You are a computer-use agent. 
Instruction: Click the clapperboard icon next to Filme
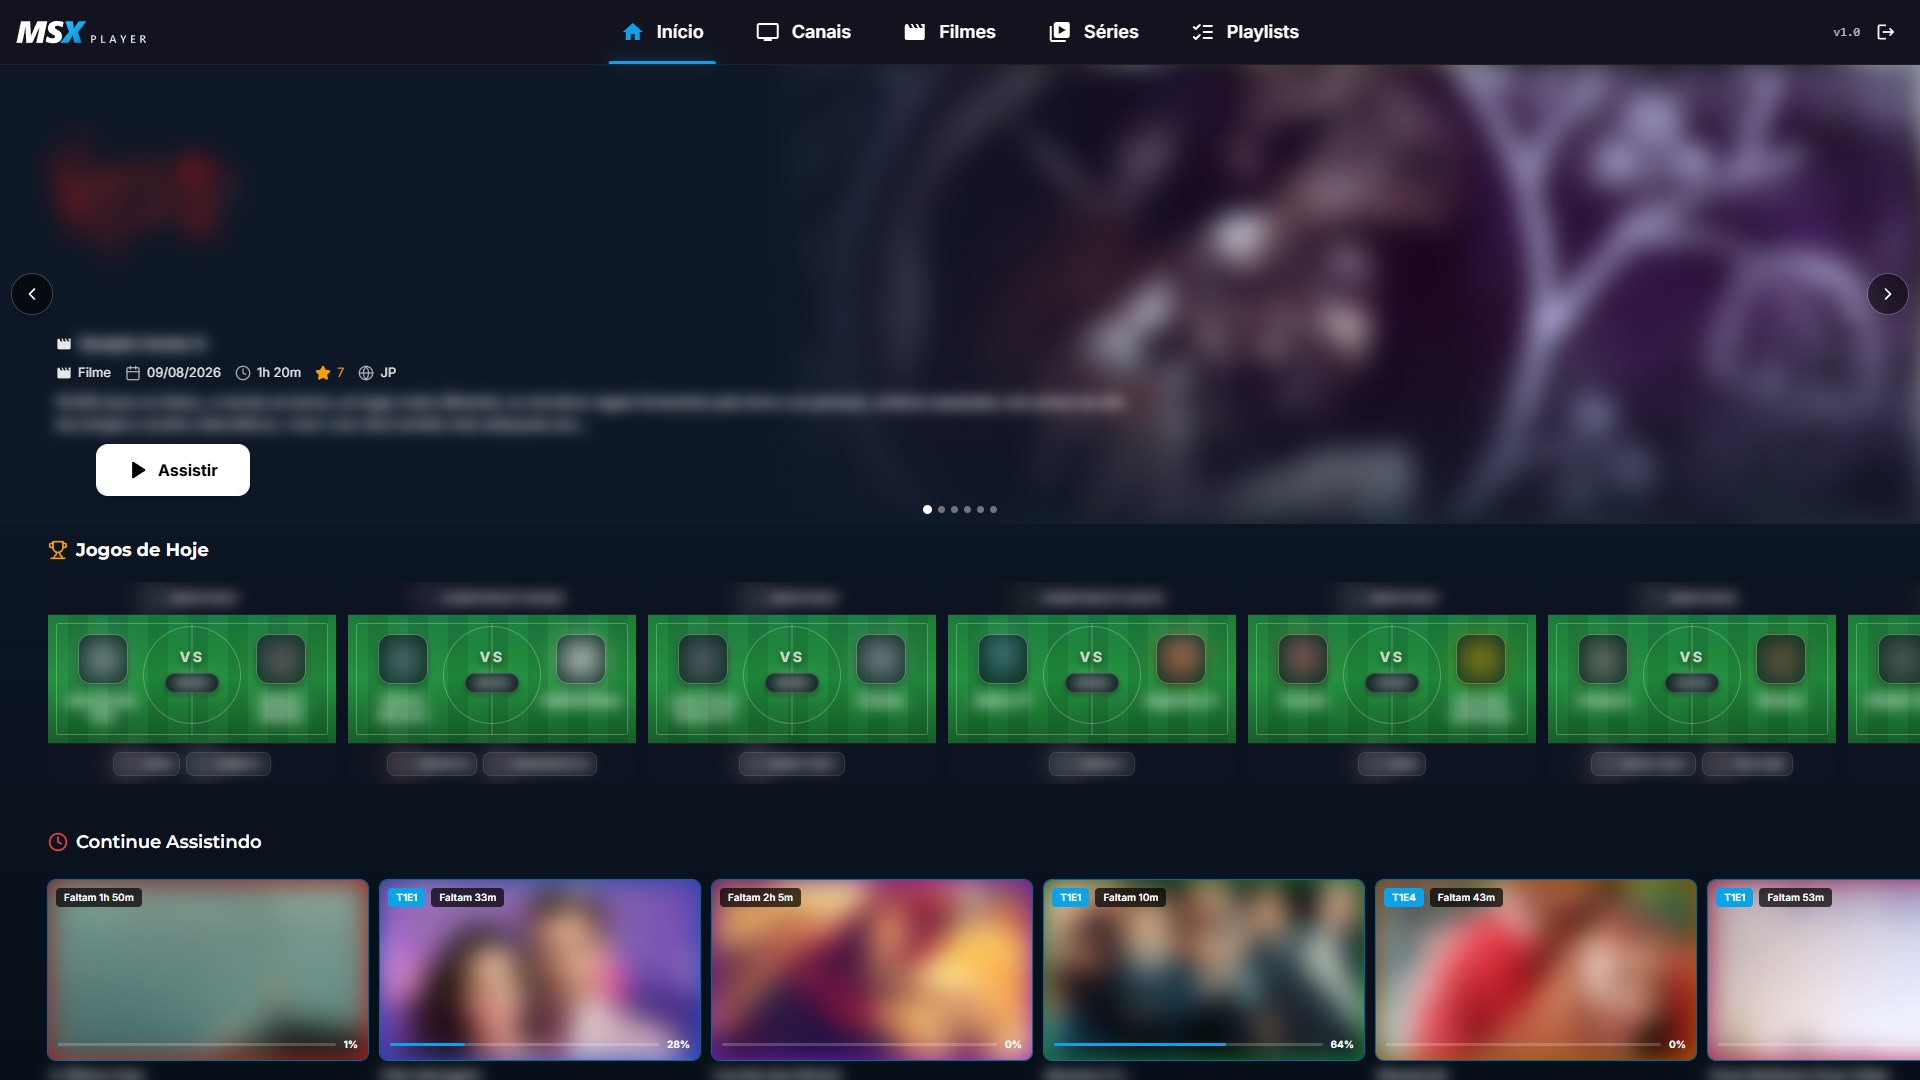[x=64, y=373]
